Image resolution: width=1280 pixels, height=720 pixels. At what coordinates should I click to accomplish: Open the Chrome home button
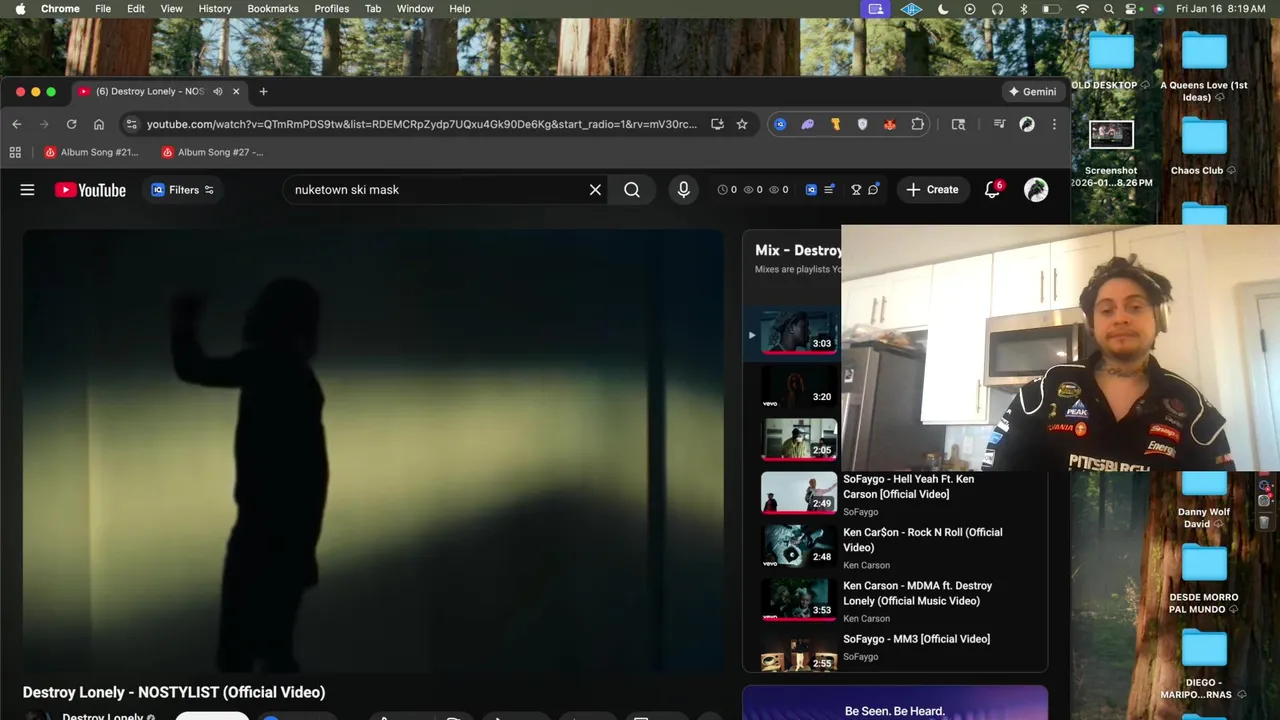(99, 124)
